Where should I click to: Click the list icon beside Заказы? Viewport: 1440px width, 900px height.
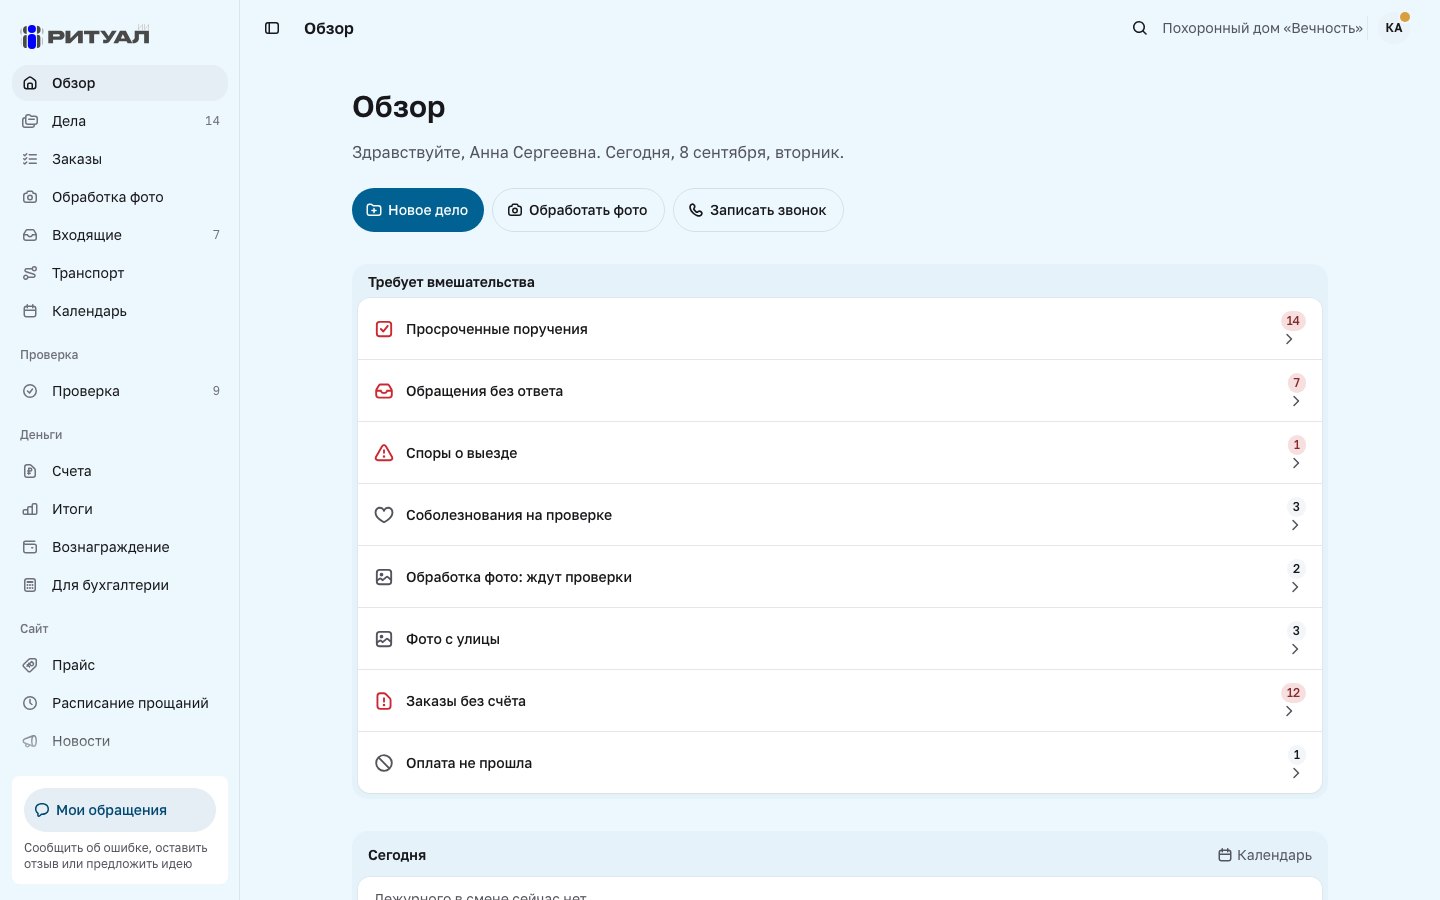click(x=30, y=159)
